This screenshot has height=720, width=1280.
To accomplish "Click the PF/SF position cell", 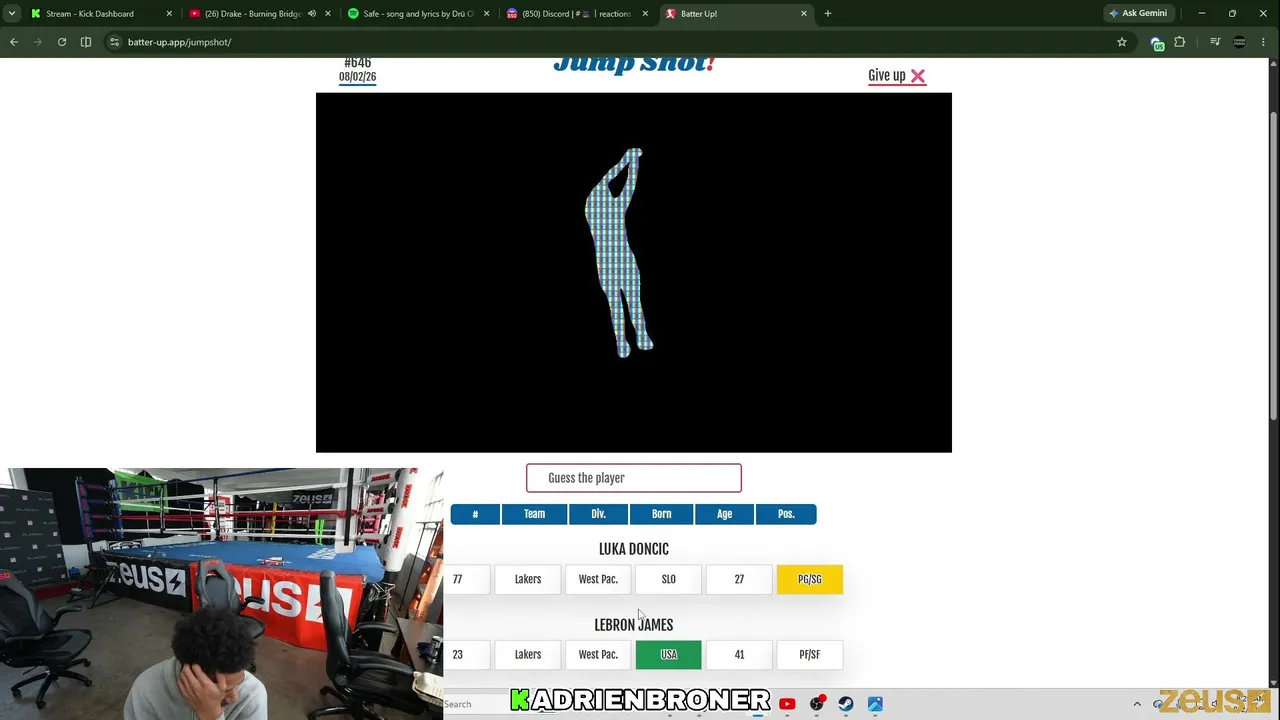I will [810, 655].
